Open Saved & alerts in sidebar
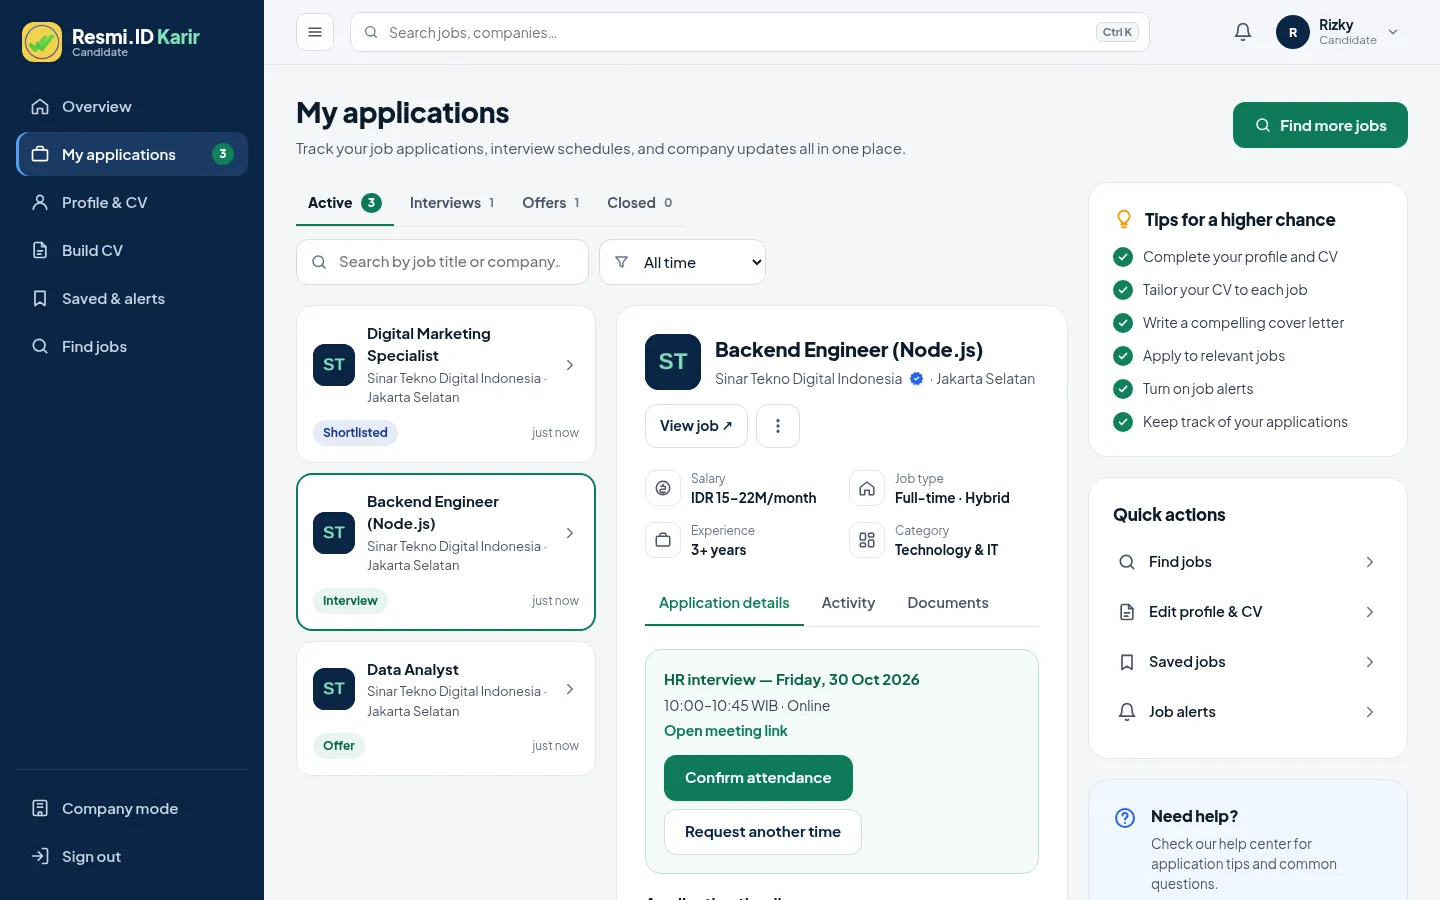The image size is (1440, 900). pos(132,298)
